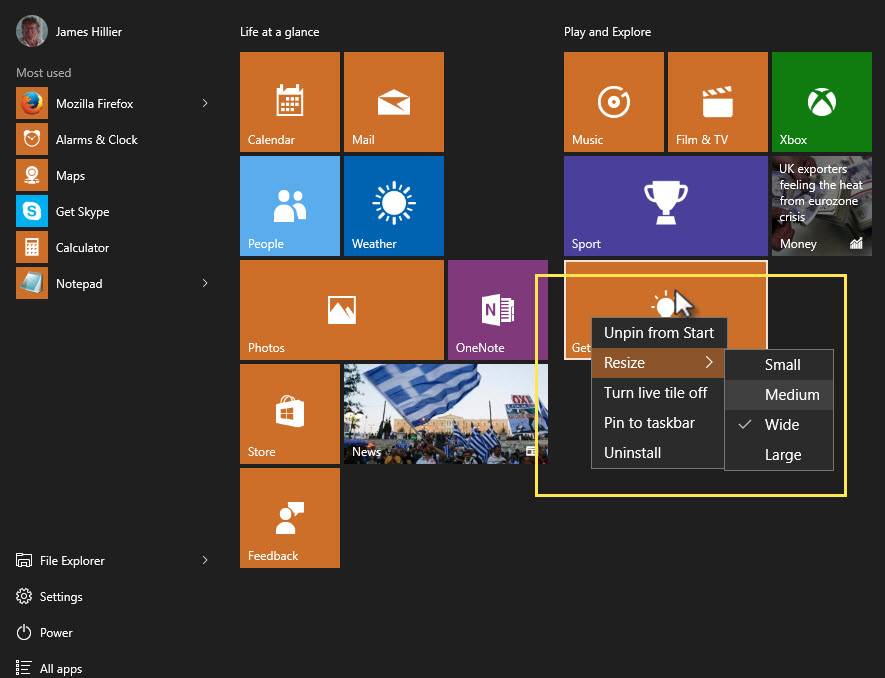Click the Calculator app icon
Screen dimensions: 885x678
tap(32, 247)
